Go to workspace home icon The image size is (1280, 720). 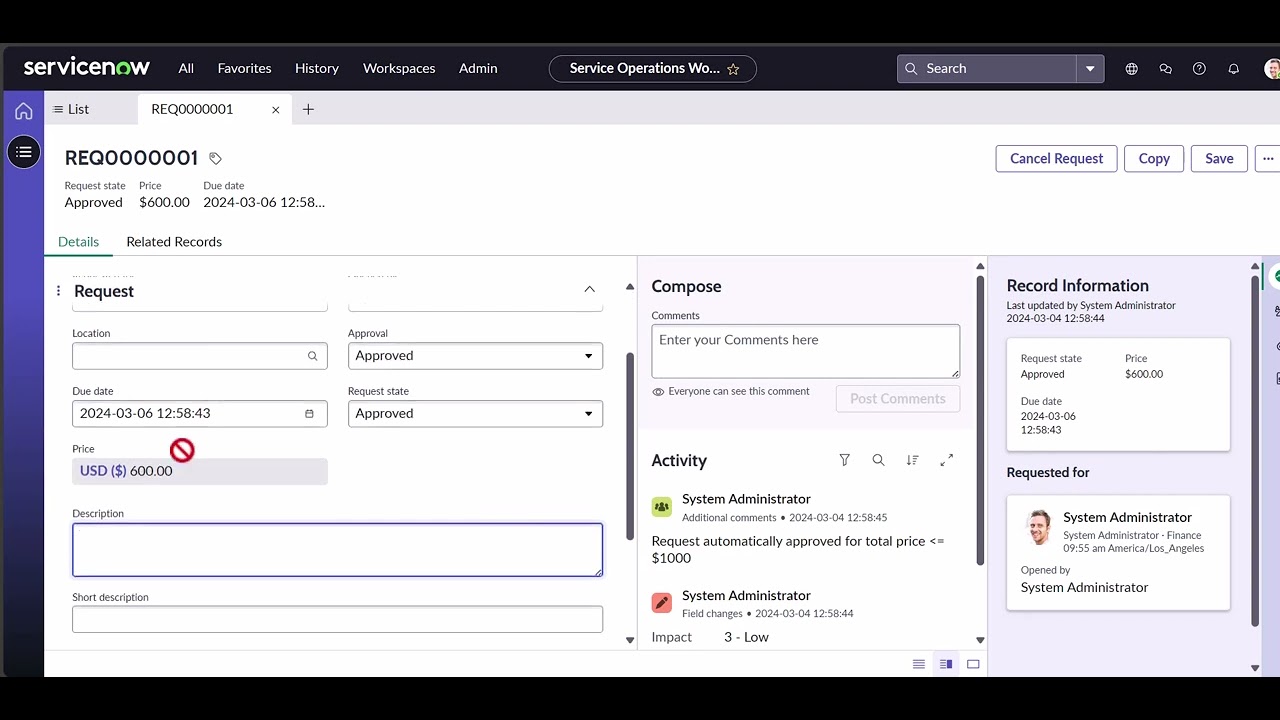pyautogui.click(x=24, y=111)
